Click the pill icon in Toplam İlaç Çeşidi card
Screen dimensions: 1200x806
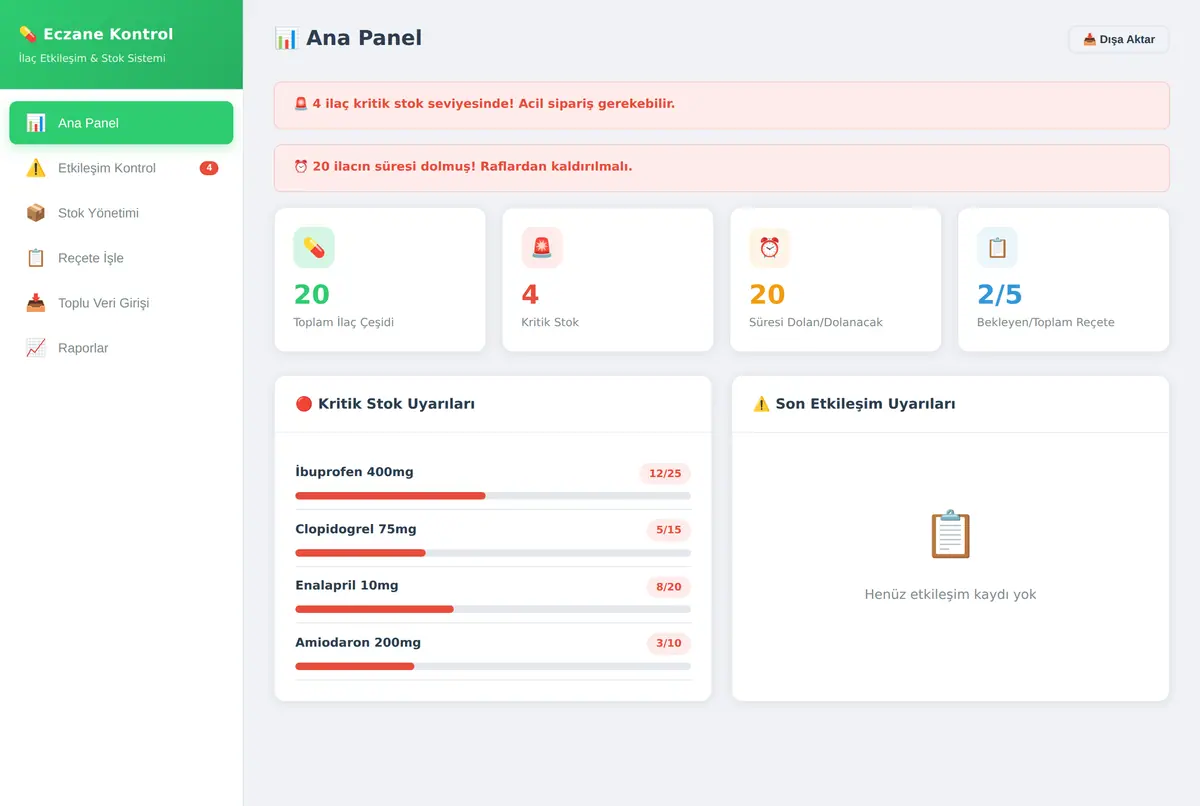(314, 248)
